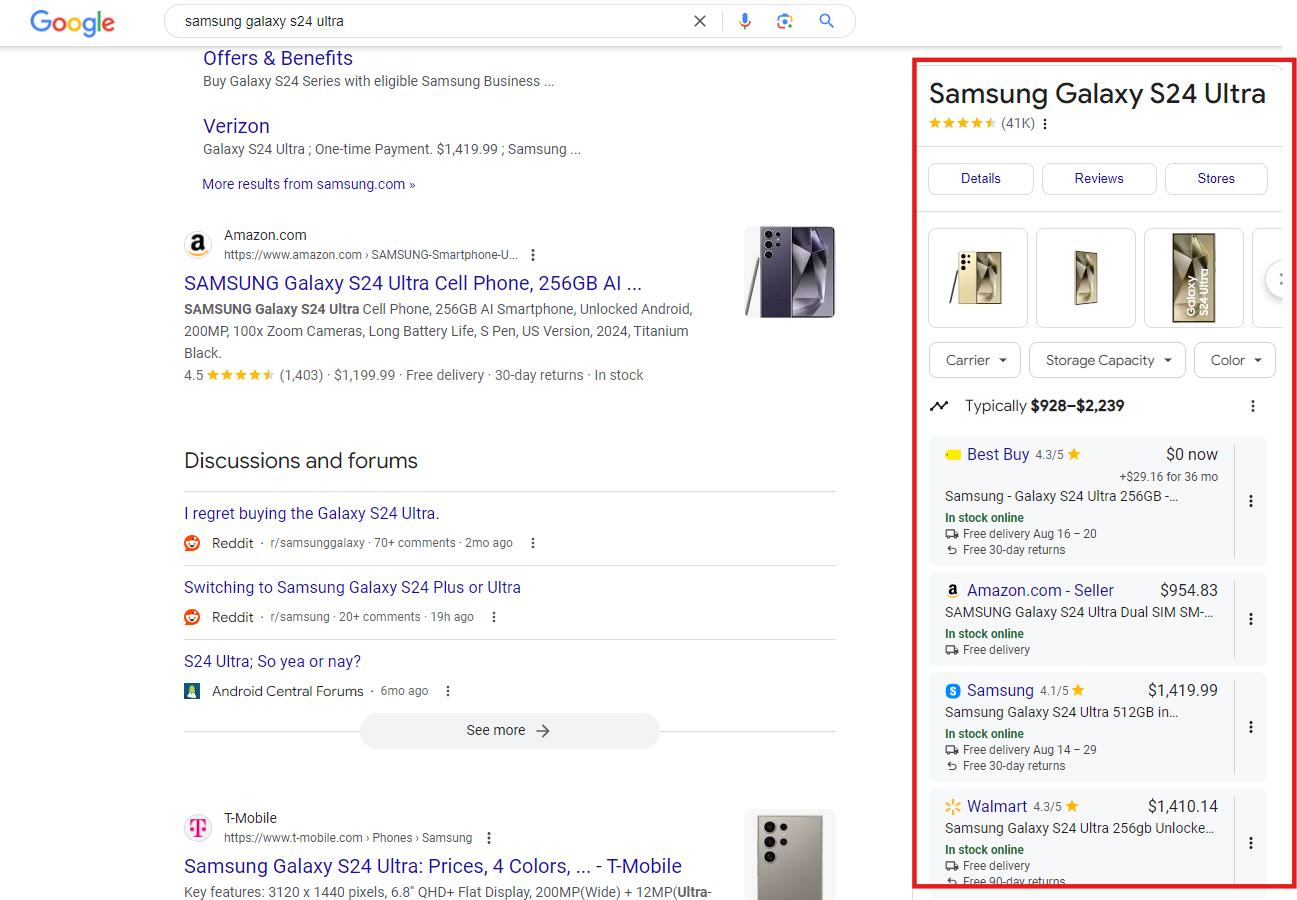Click the "$0 now" Best Buy price
Viewport: 1297px width, 900px height.
point(1192,454)
